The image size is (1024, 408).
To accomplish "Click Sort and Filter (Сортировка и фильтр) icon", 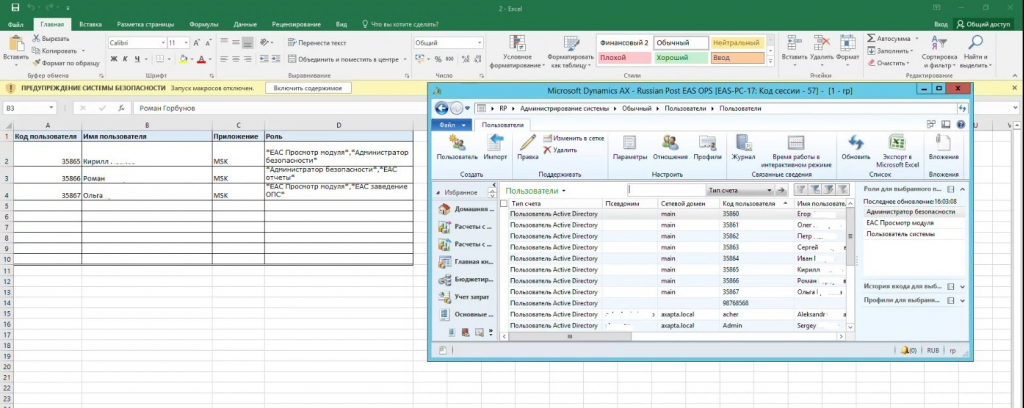I will coord(938,43).
